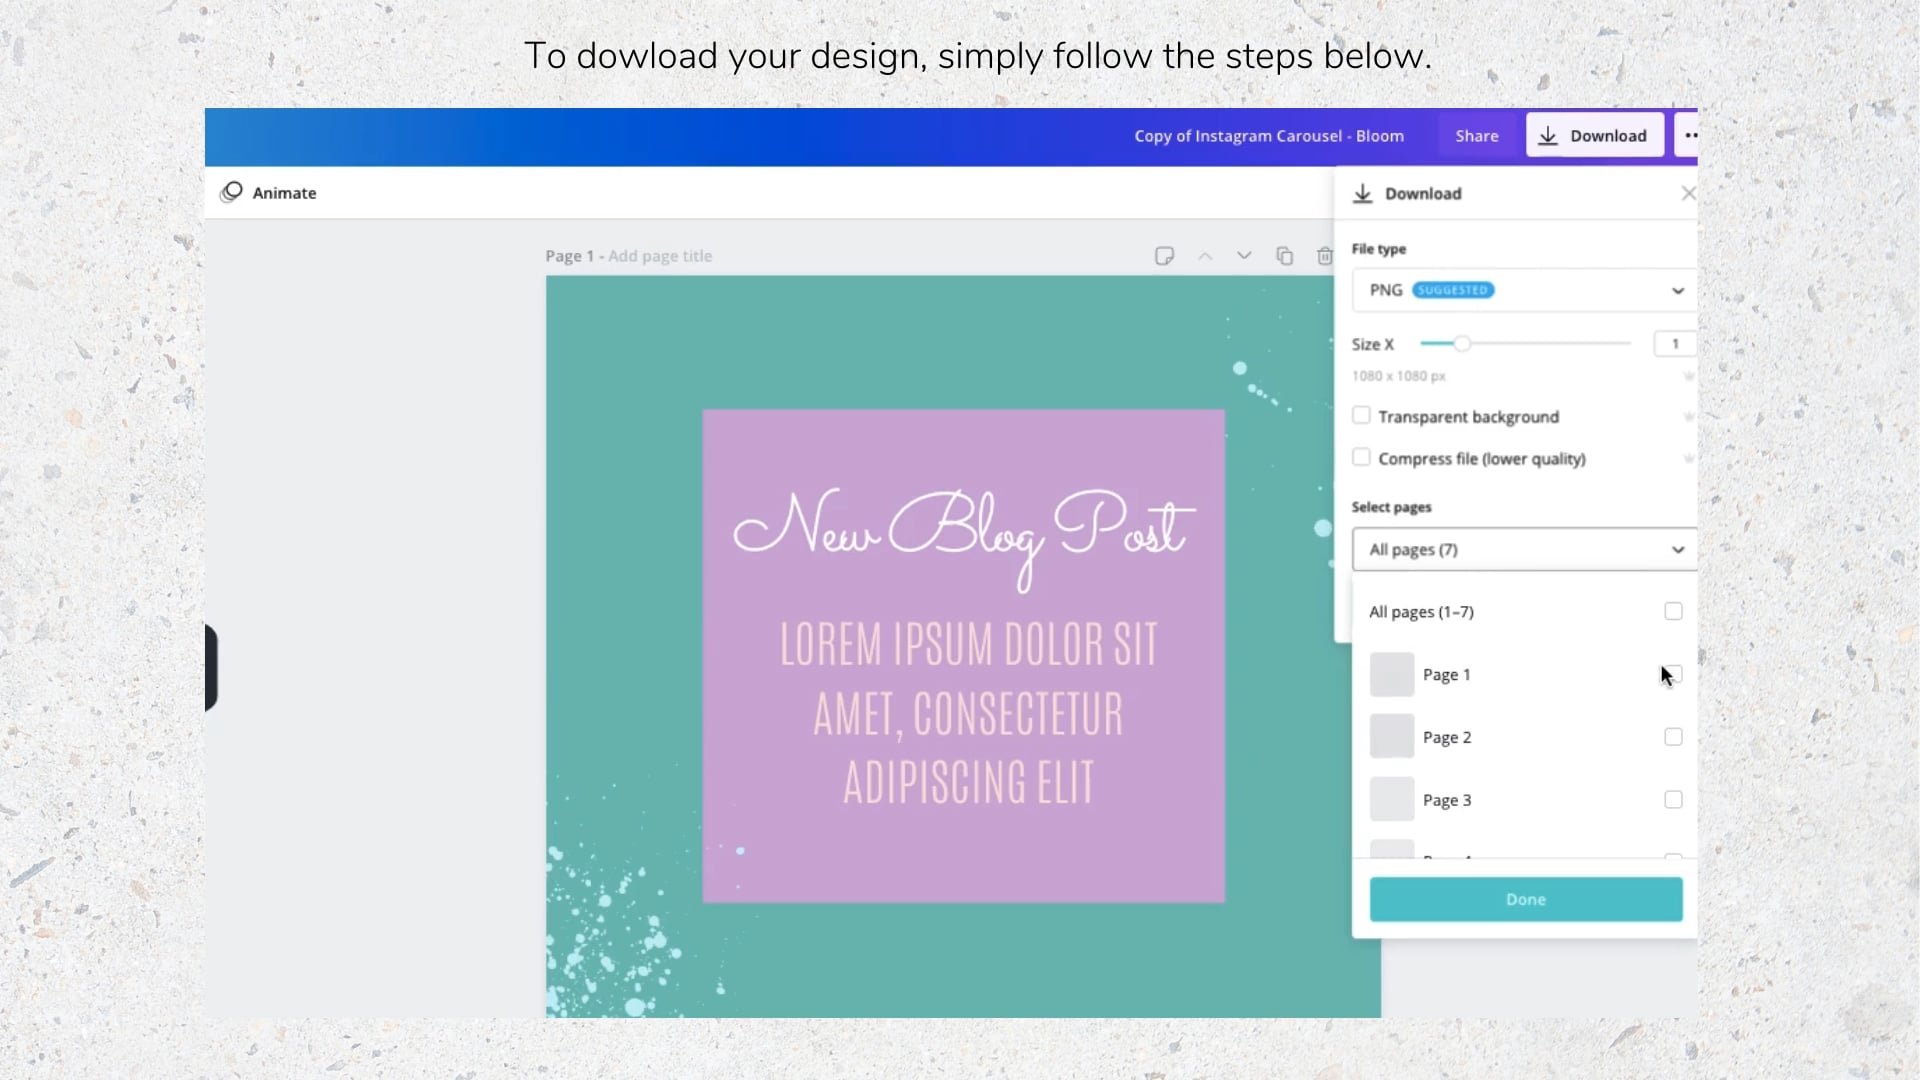Open page notes icon above canvas

[x=1164, y=256]
